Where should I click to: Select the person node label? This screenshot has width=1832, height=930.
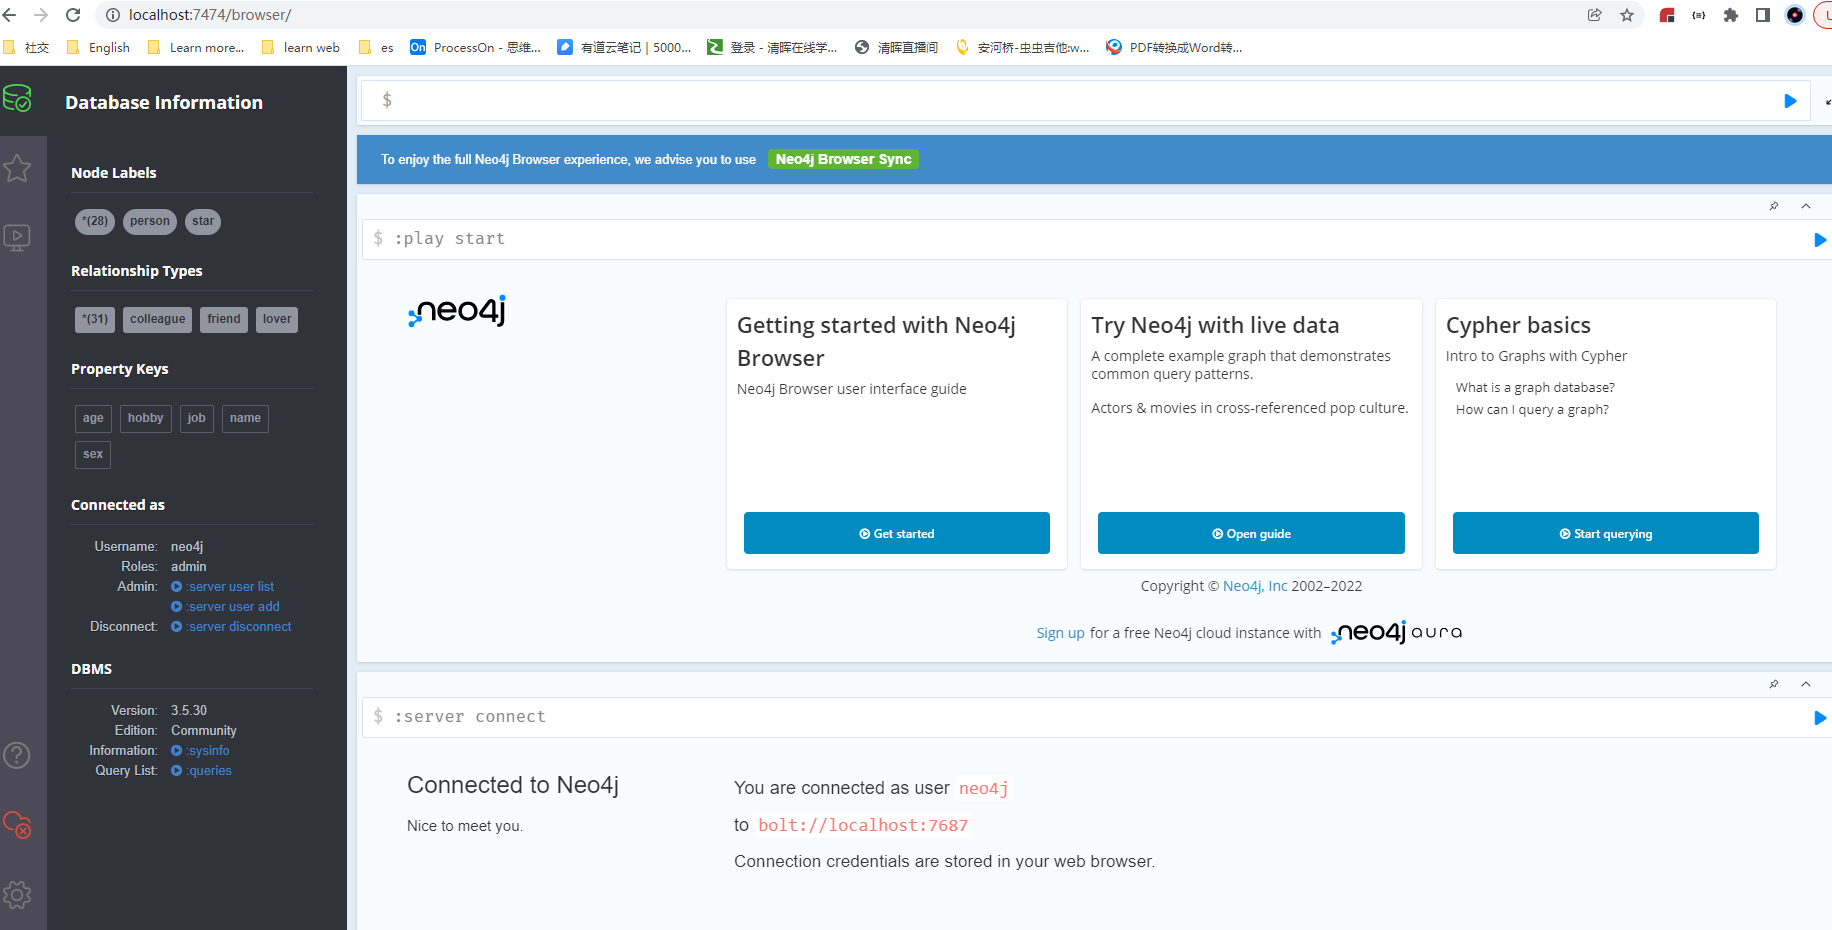point(149,221)
